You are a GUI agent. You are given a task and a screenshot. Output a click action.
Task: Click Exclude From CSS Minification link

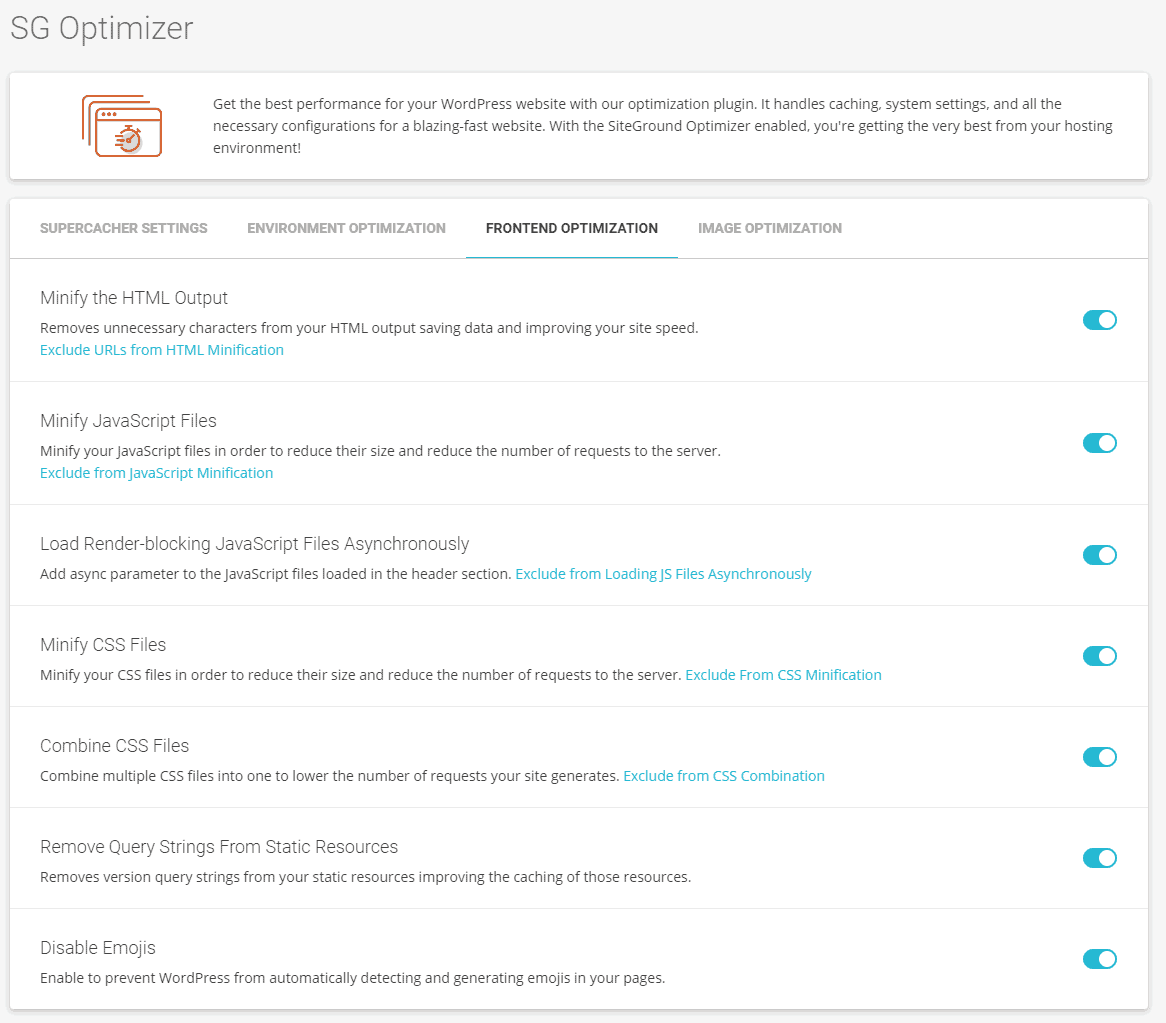783,675
